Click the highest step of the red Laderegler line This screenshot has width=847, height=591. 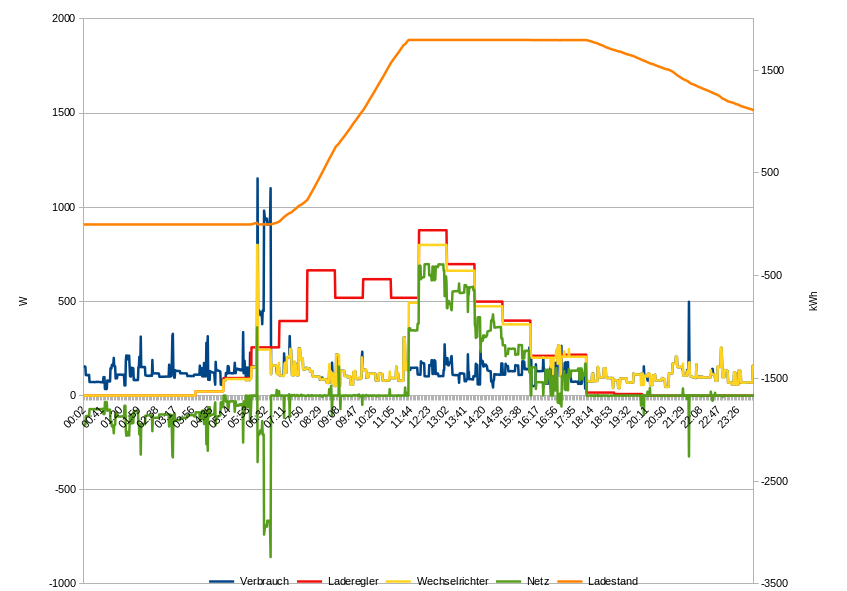tap(432, 230)
